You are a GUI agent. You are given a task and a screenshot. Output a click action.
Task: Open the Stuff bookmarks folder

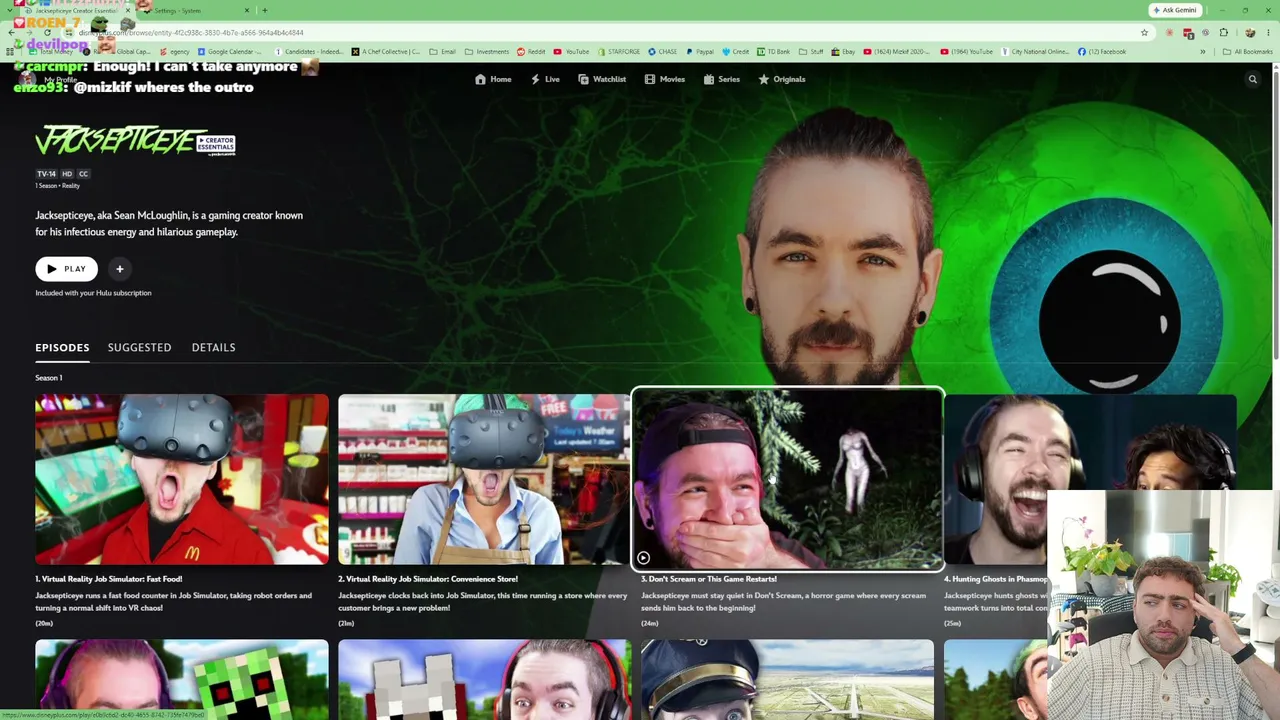point(811,52)
